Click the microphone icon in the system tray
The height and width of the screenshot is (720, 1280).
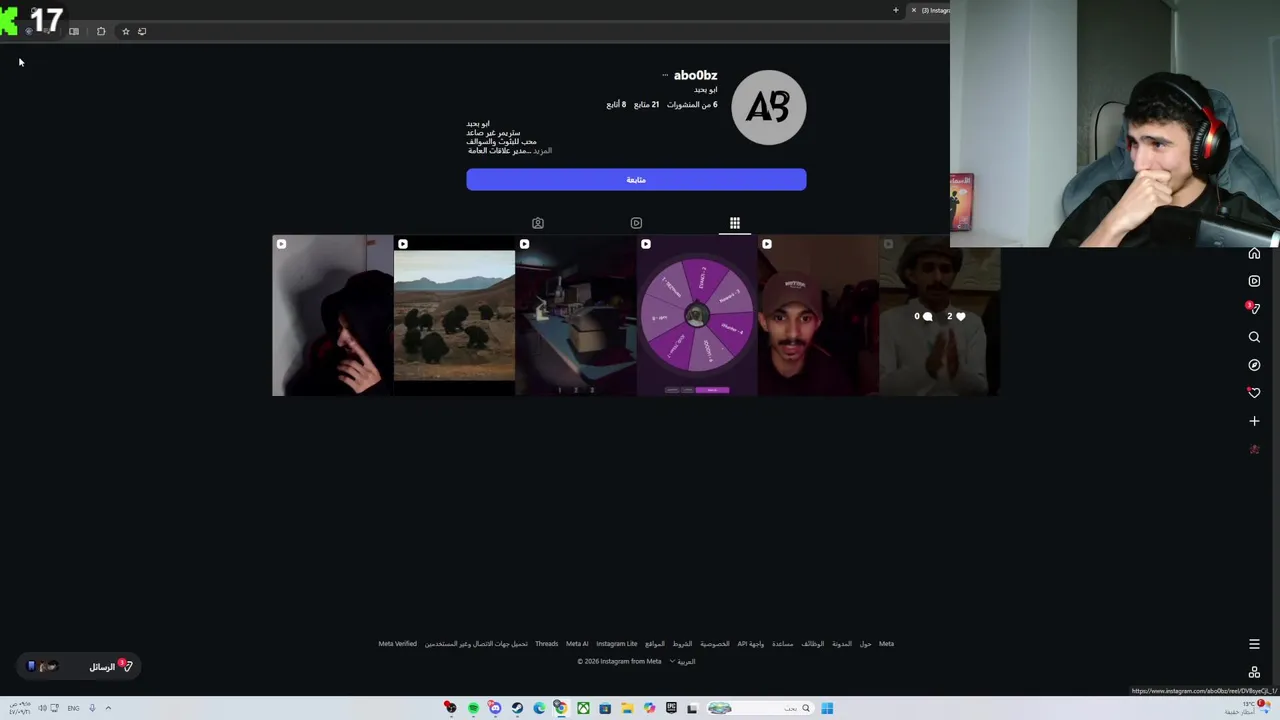[91, 708]
